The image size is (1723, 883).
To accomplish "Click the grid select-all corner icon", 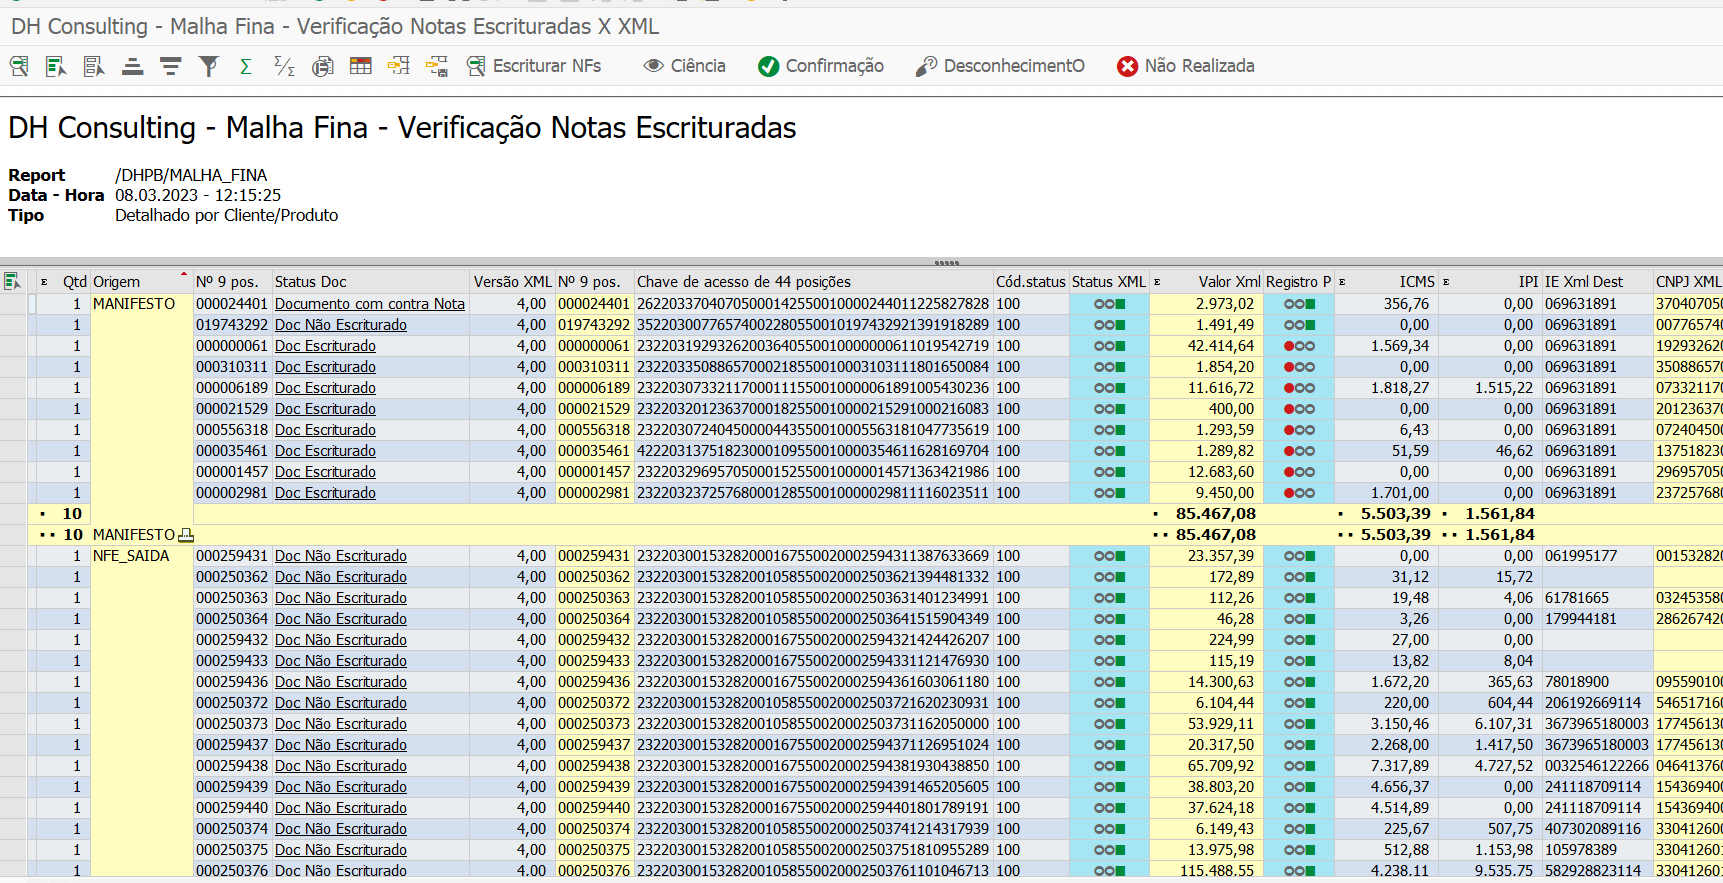I will tap(12, 281).
